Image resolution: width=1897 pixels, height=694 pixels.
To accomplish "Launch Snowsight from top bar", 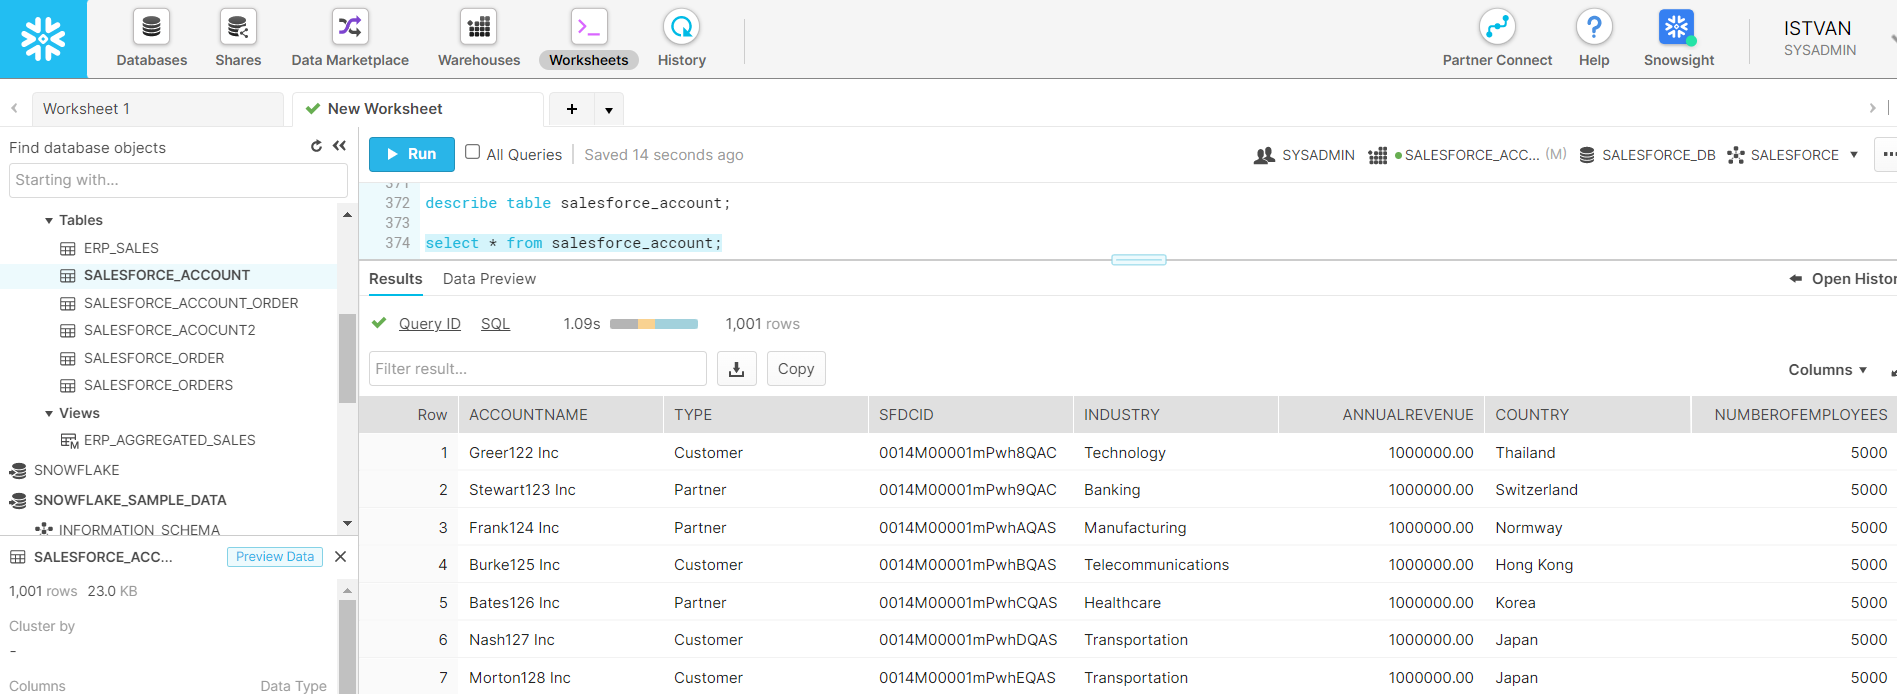I will [1678, 28].
